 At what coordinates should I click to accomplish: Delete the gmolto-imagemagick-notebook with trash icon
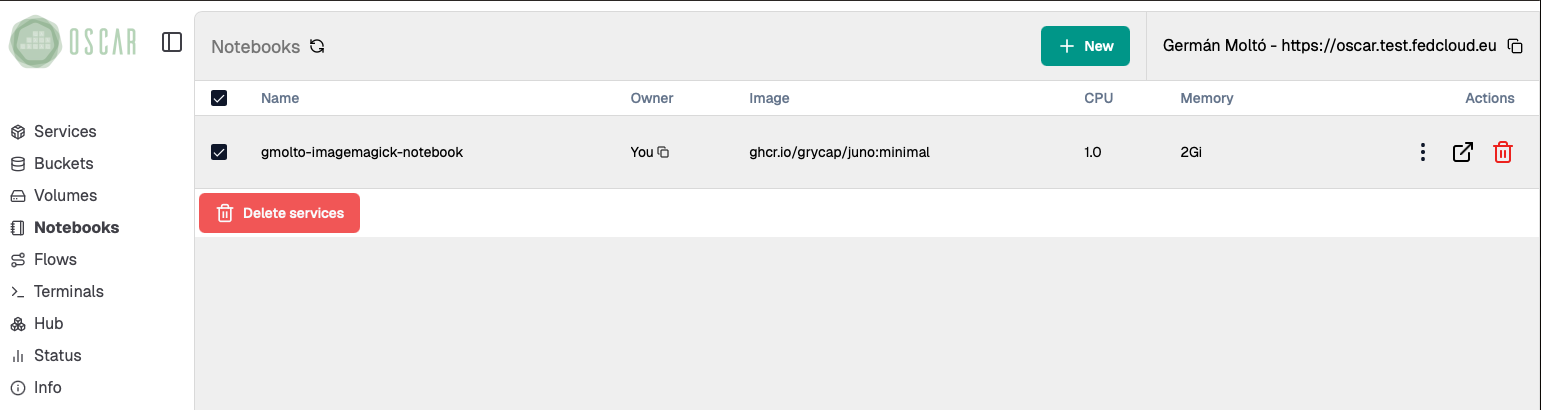[1502, 153]
